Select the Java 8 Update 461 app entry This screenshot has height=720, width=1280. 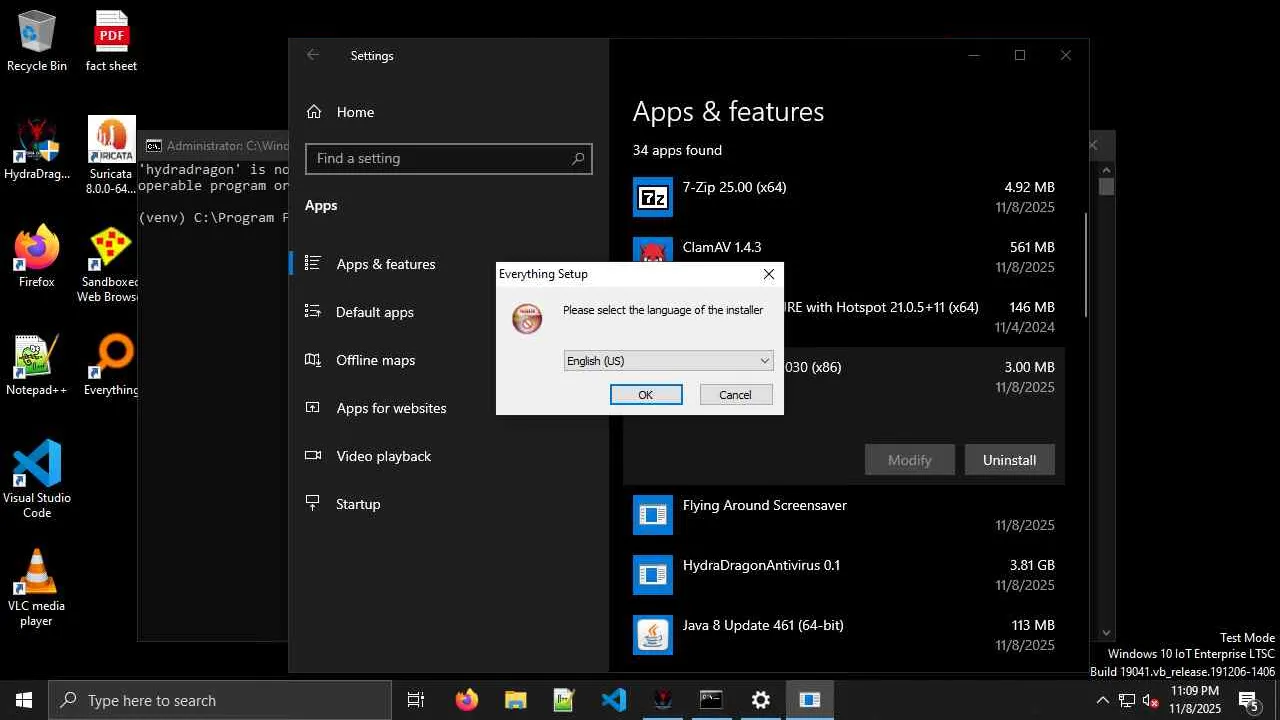[844, 635]
